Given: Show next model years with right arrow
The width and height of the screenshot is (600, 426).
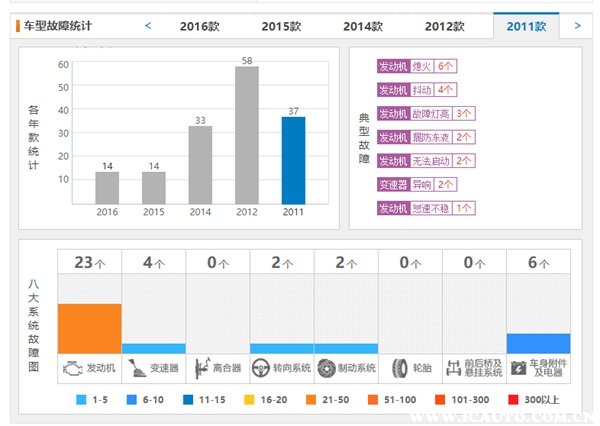Looking at the screenshot, I should click(577, 25).
